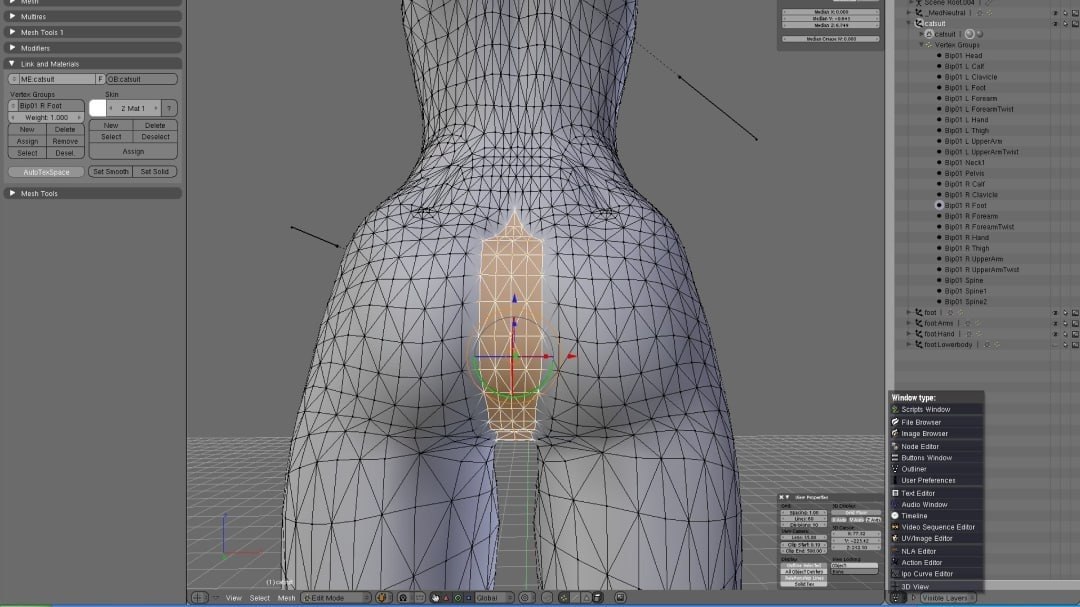Screen dimensions: 1080x607
Task: Open the Visible Layers dropdown in outliner
Action: pos(948,598)
